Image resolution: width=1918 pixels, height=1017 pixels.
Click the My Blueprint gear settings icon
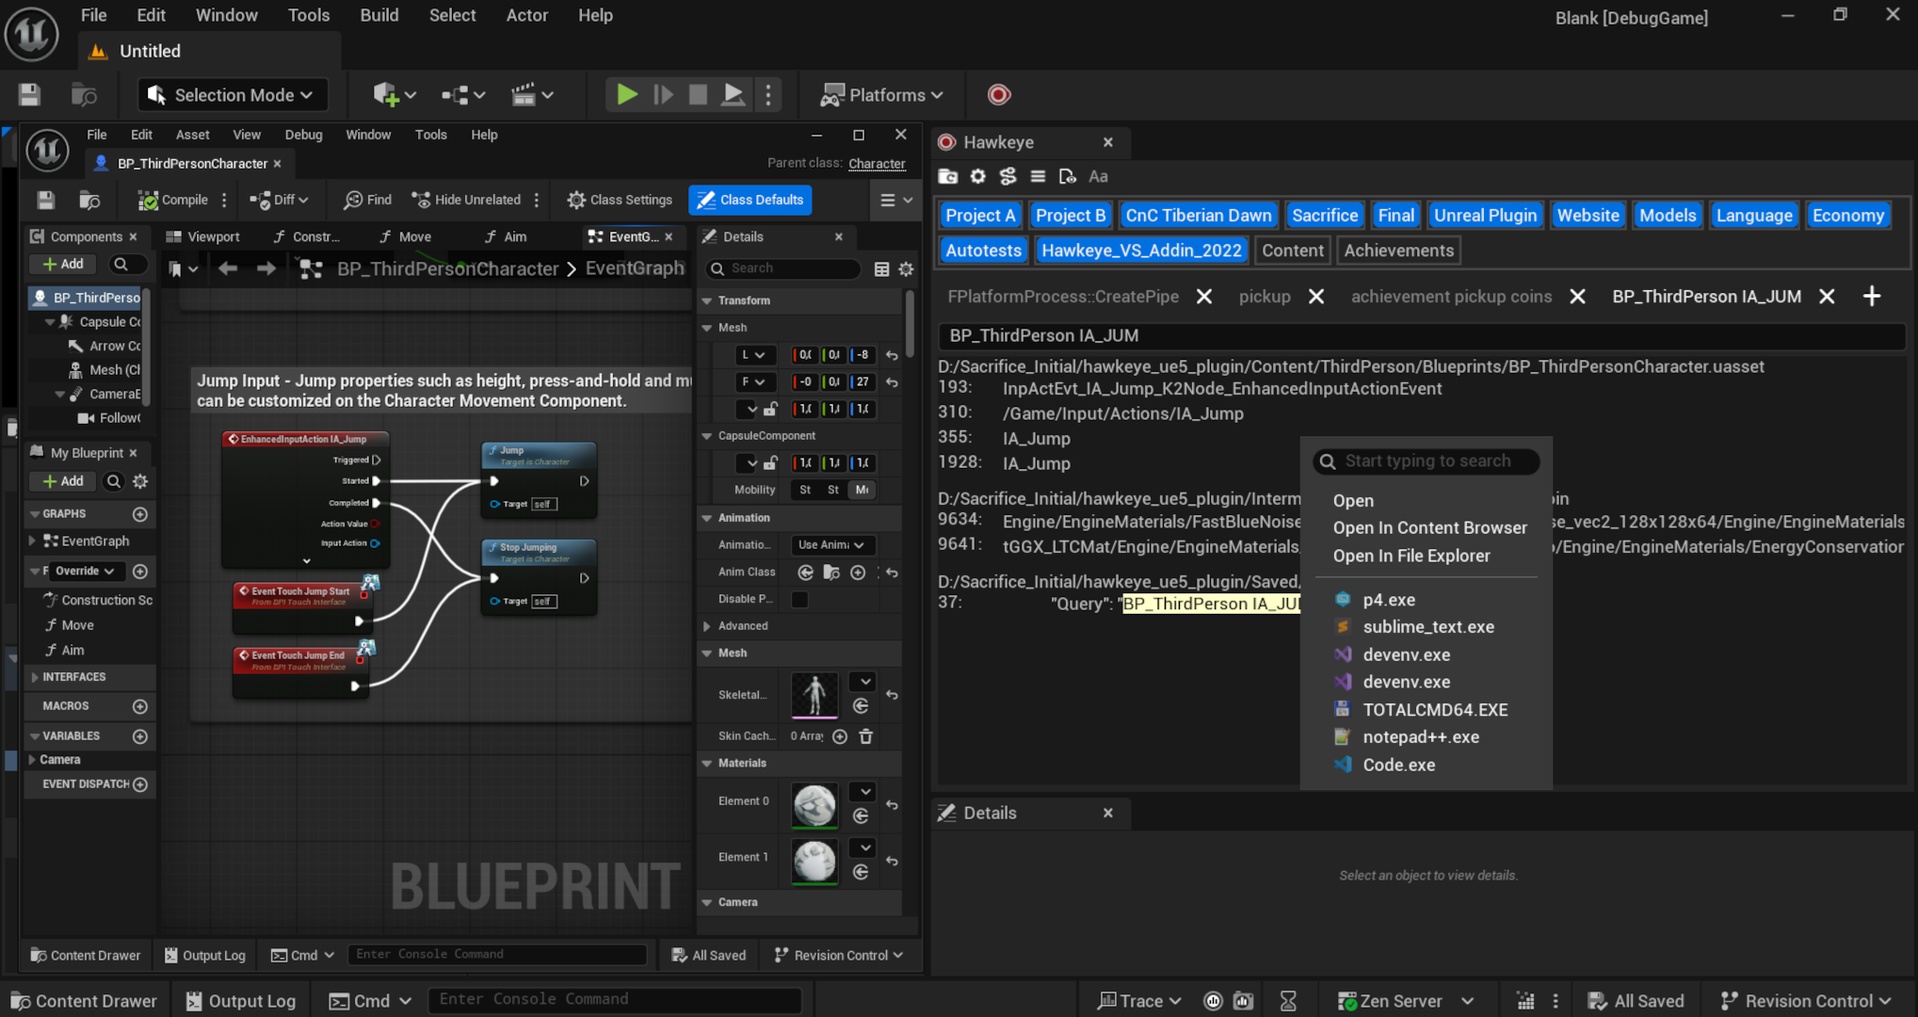(x=140, y=482)
